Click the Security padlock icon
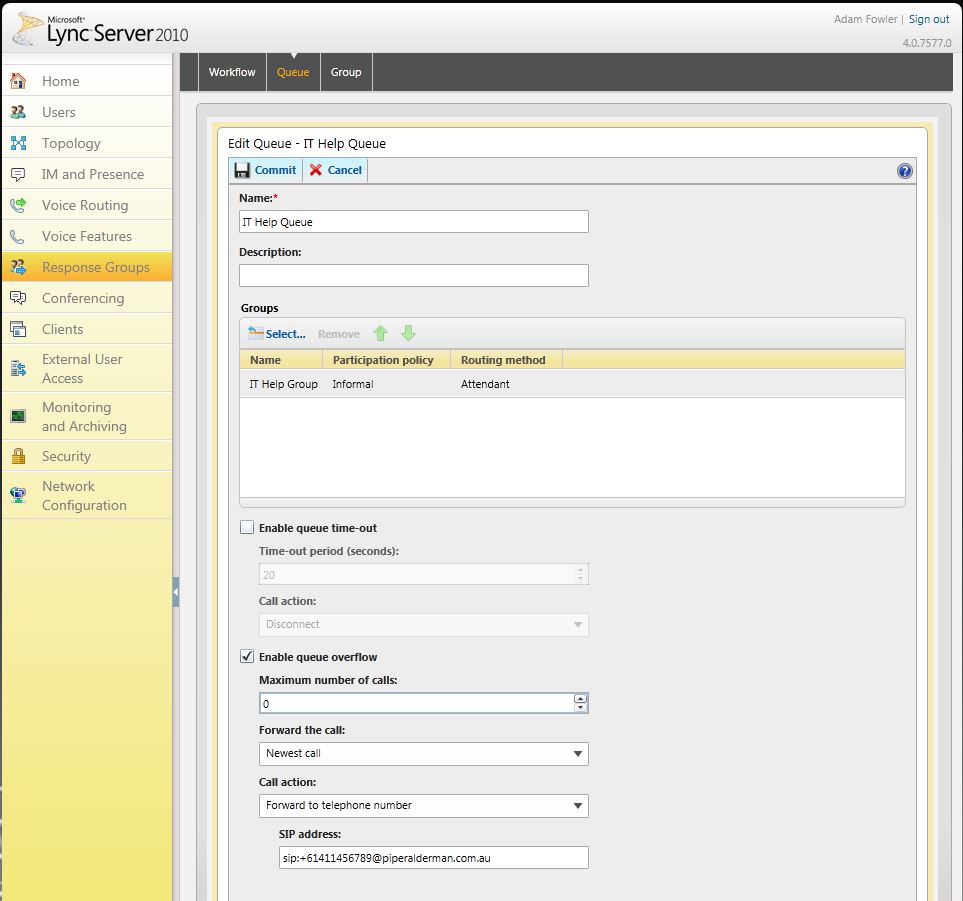The image size is (963, 901). coord(18,456)
